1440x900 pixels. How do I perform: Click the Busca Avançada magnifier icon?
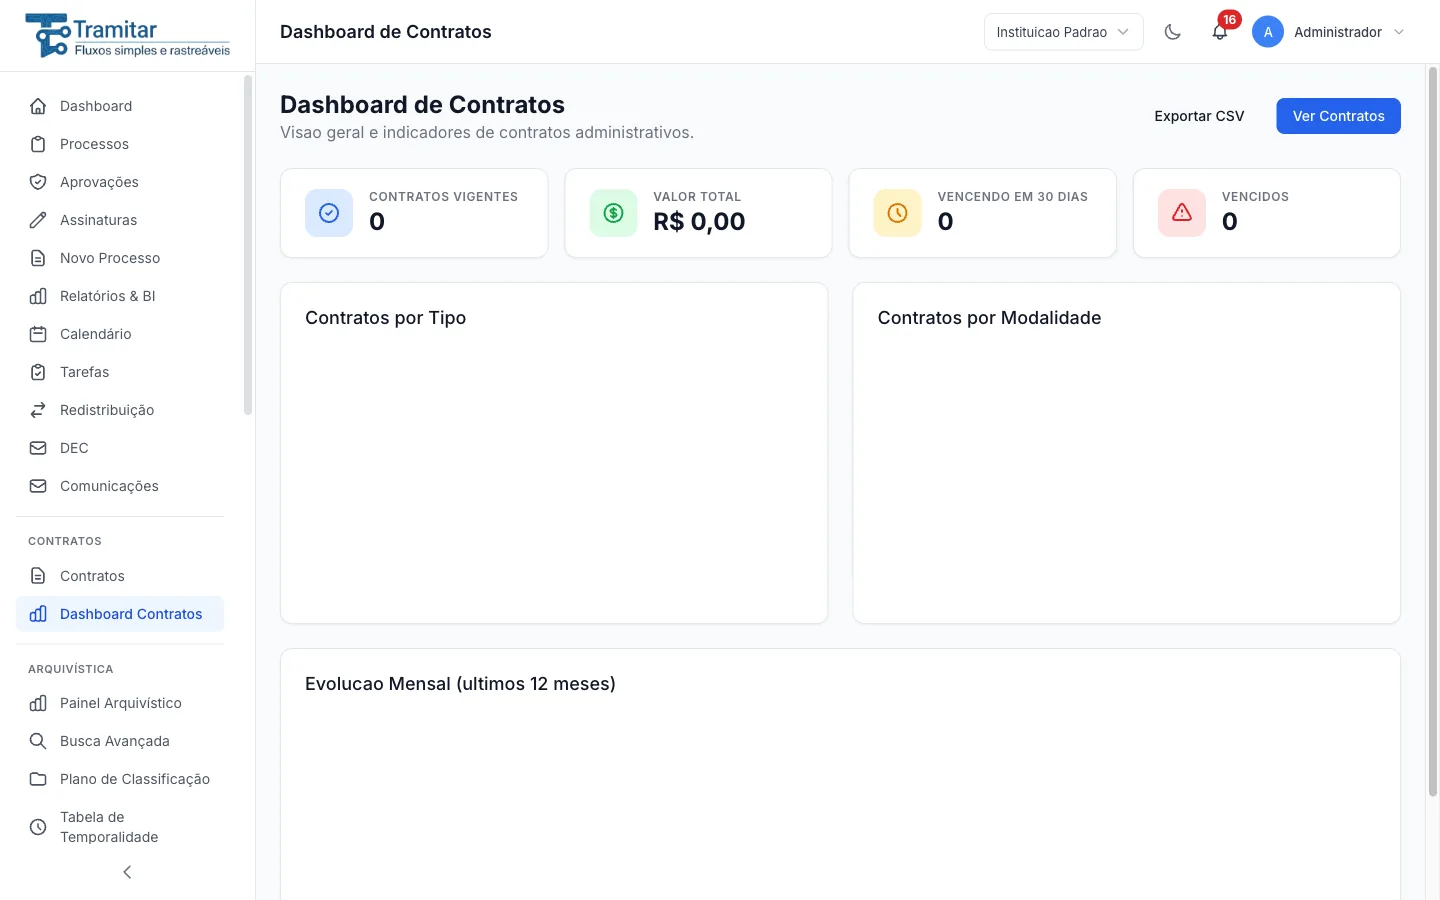click(38, 741)
